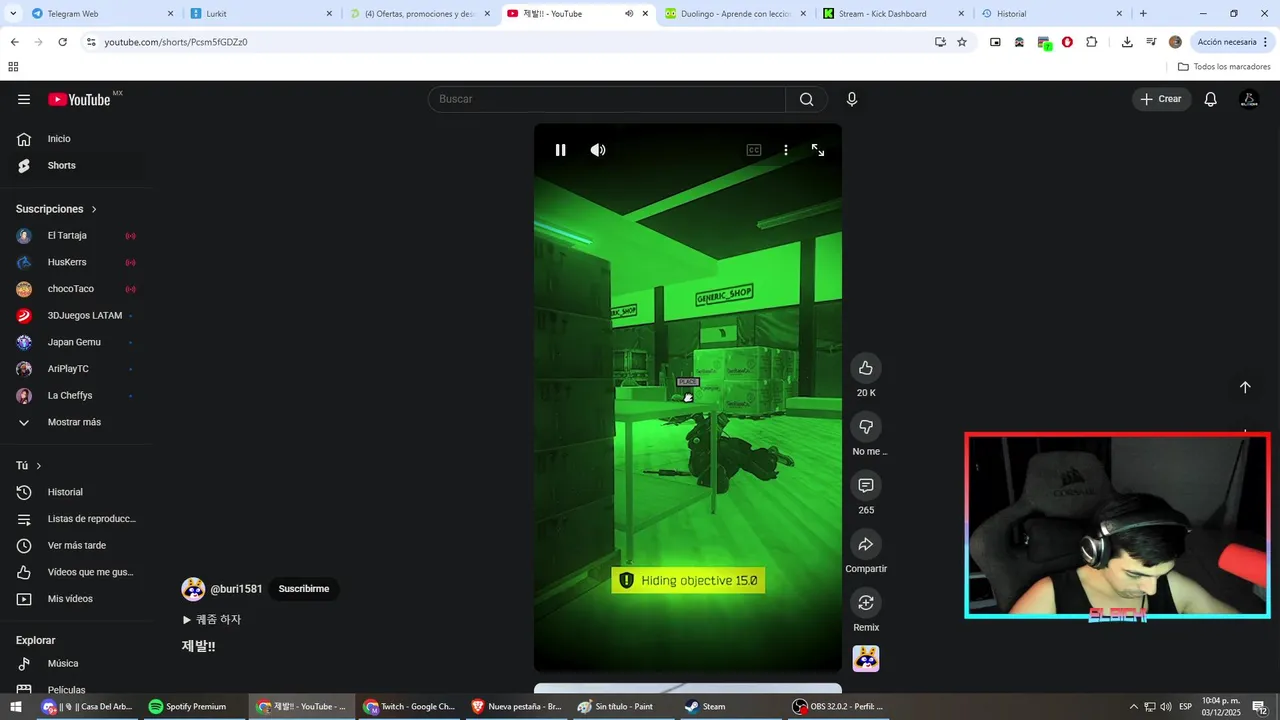Mute the YouTube tab audio icon

[629, 14]
